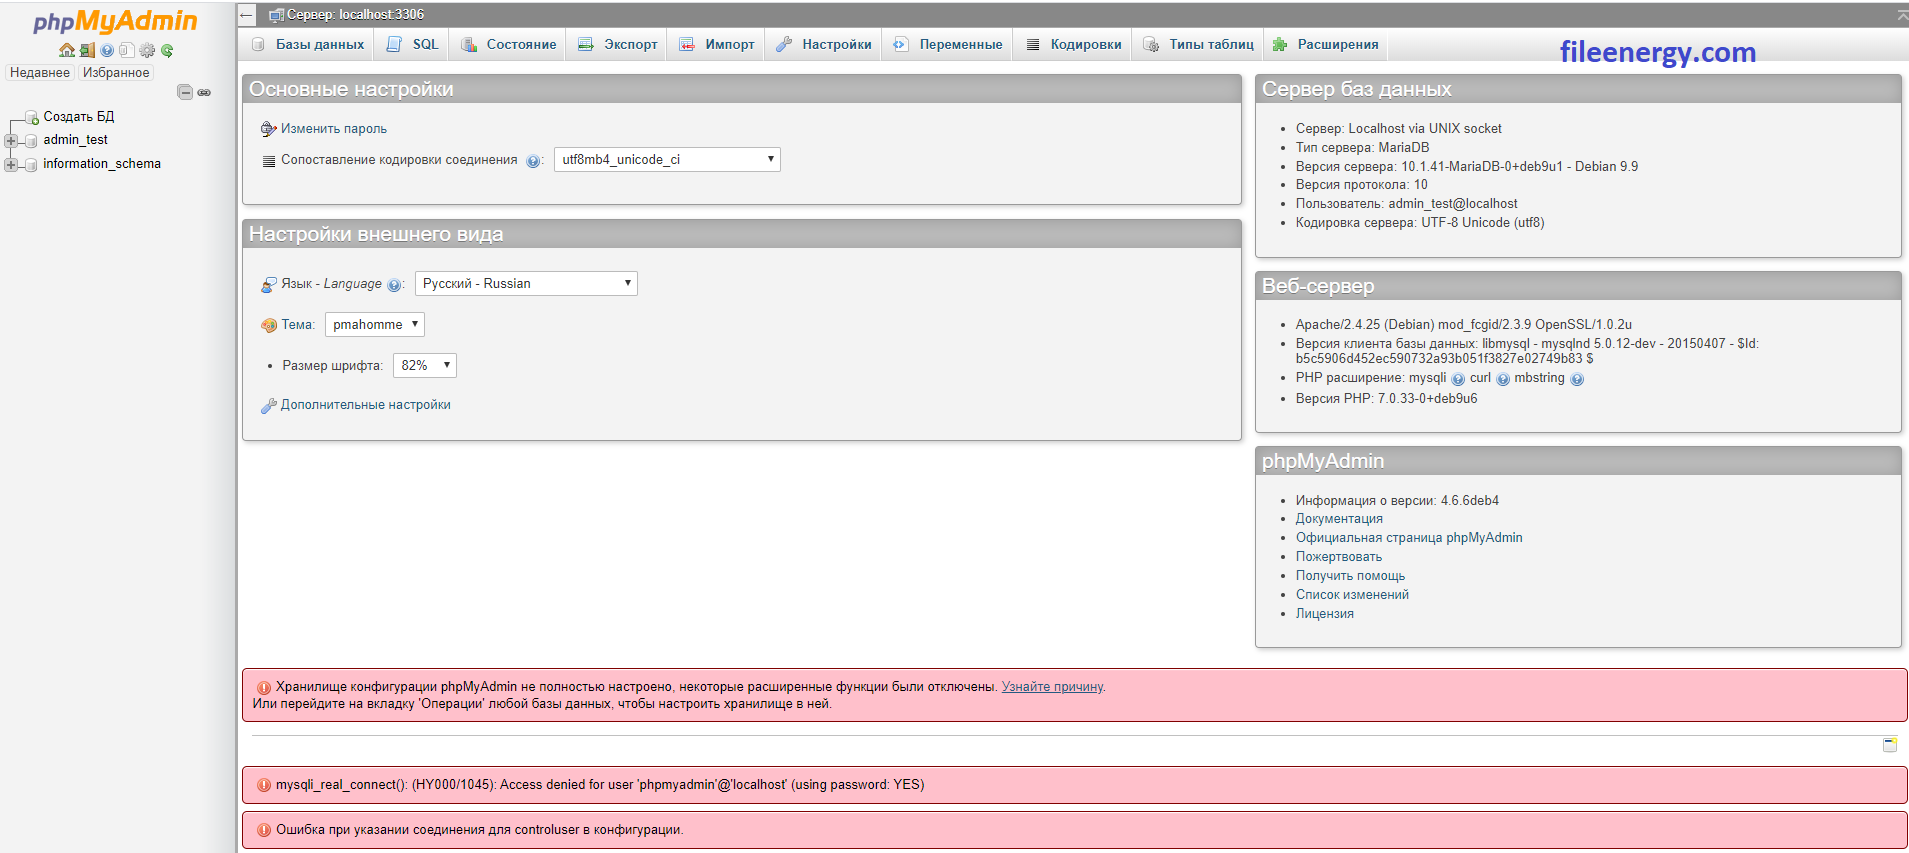The image size is (1909, 853).
Task: Click the admin_test database icon
Action: tap(31, 141)
